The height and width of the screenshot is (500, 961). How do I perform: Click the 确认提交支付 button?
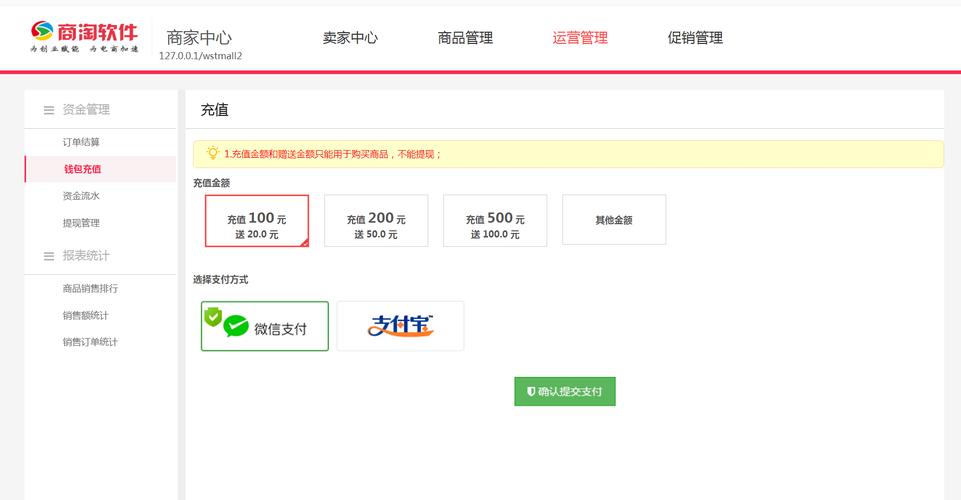click(564, 391)
